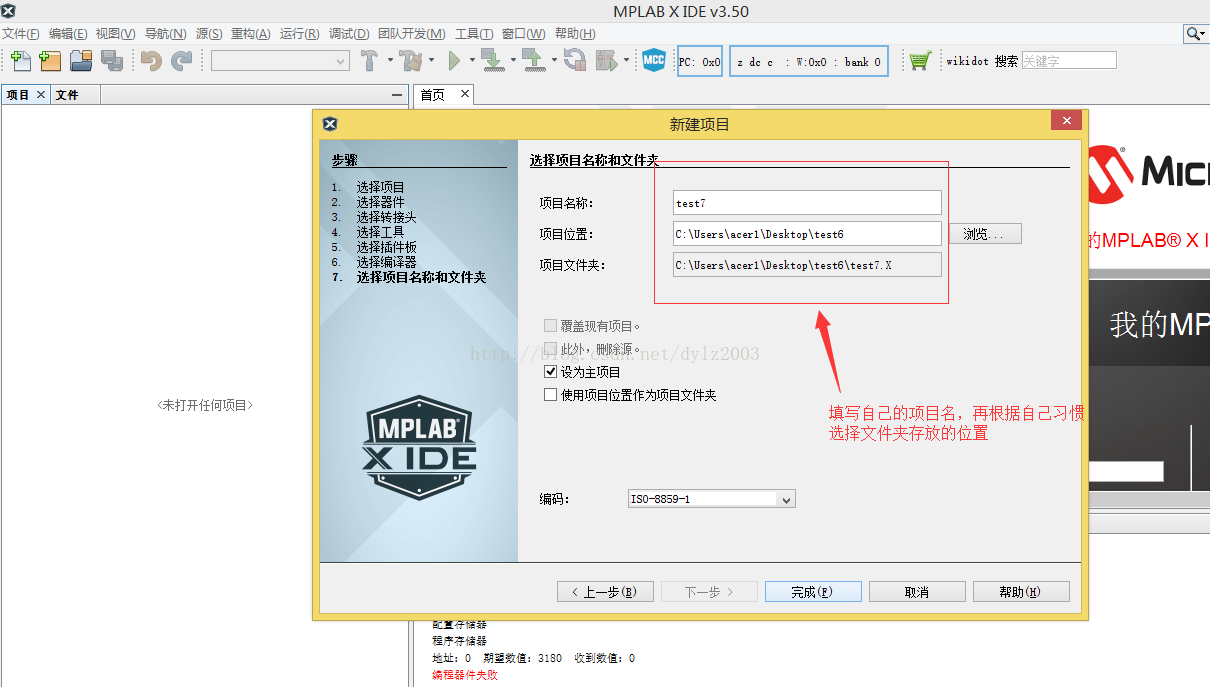Open the 文件(F) menu
The image size is (1210, 687).
click(21, 34)
